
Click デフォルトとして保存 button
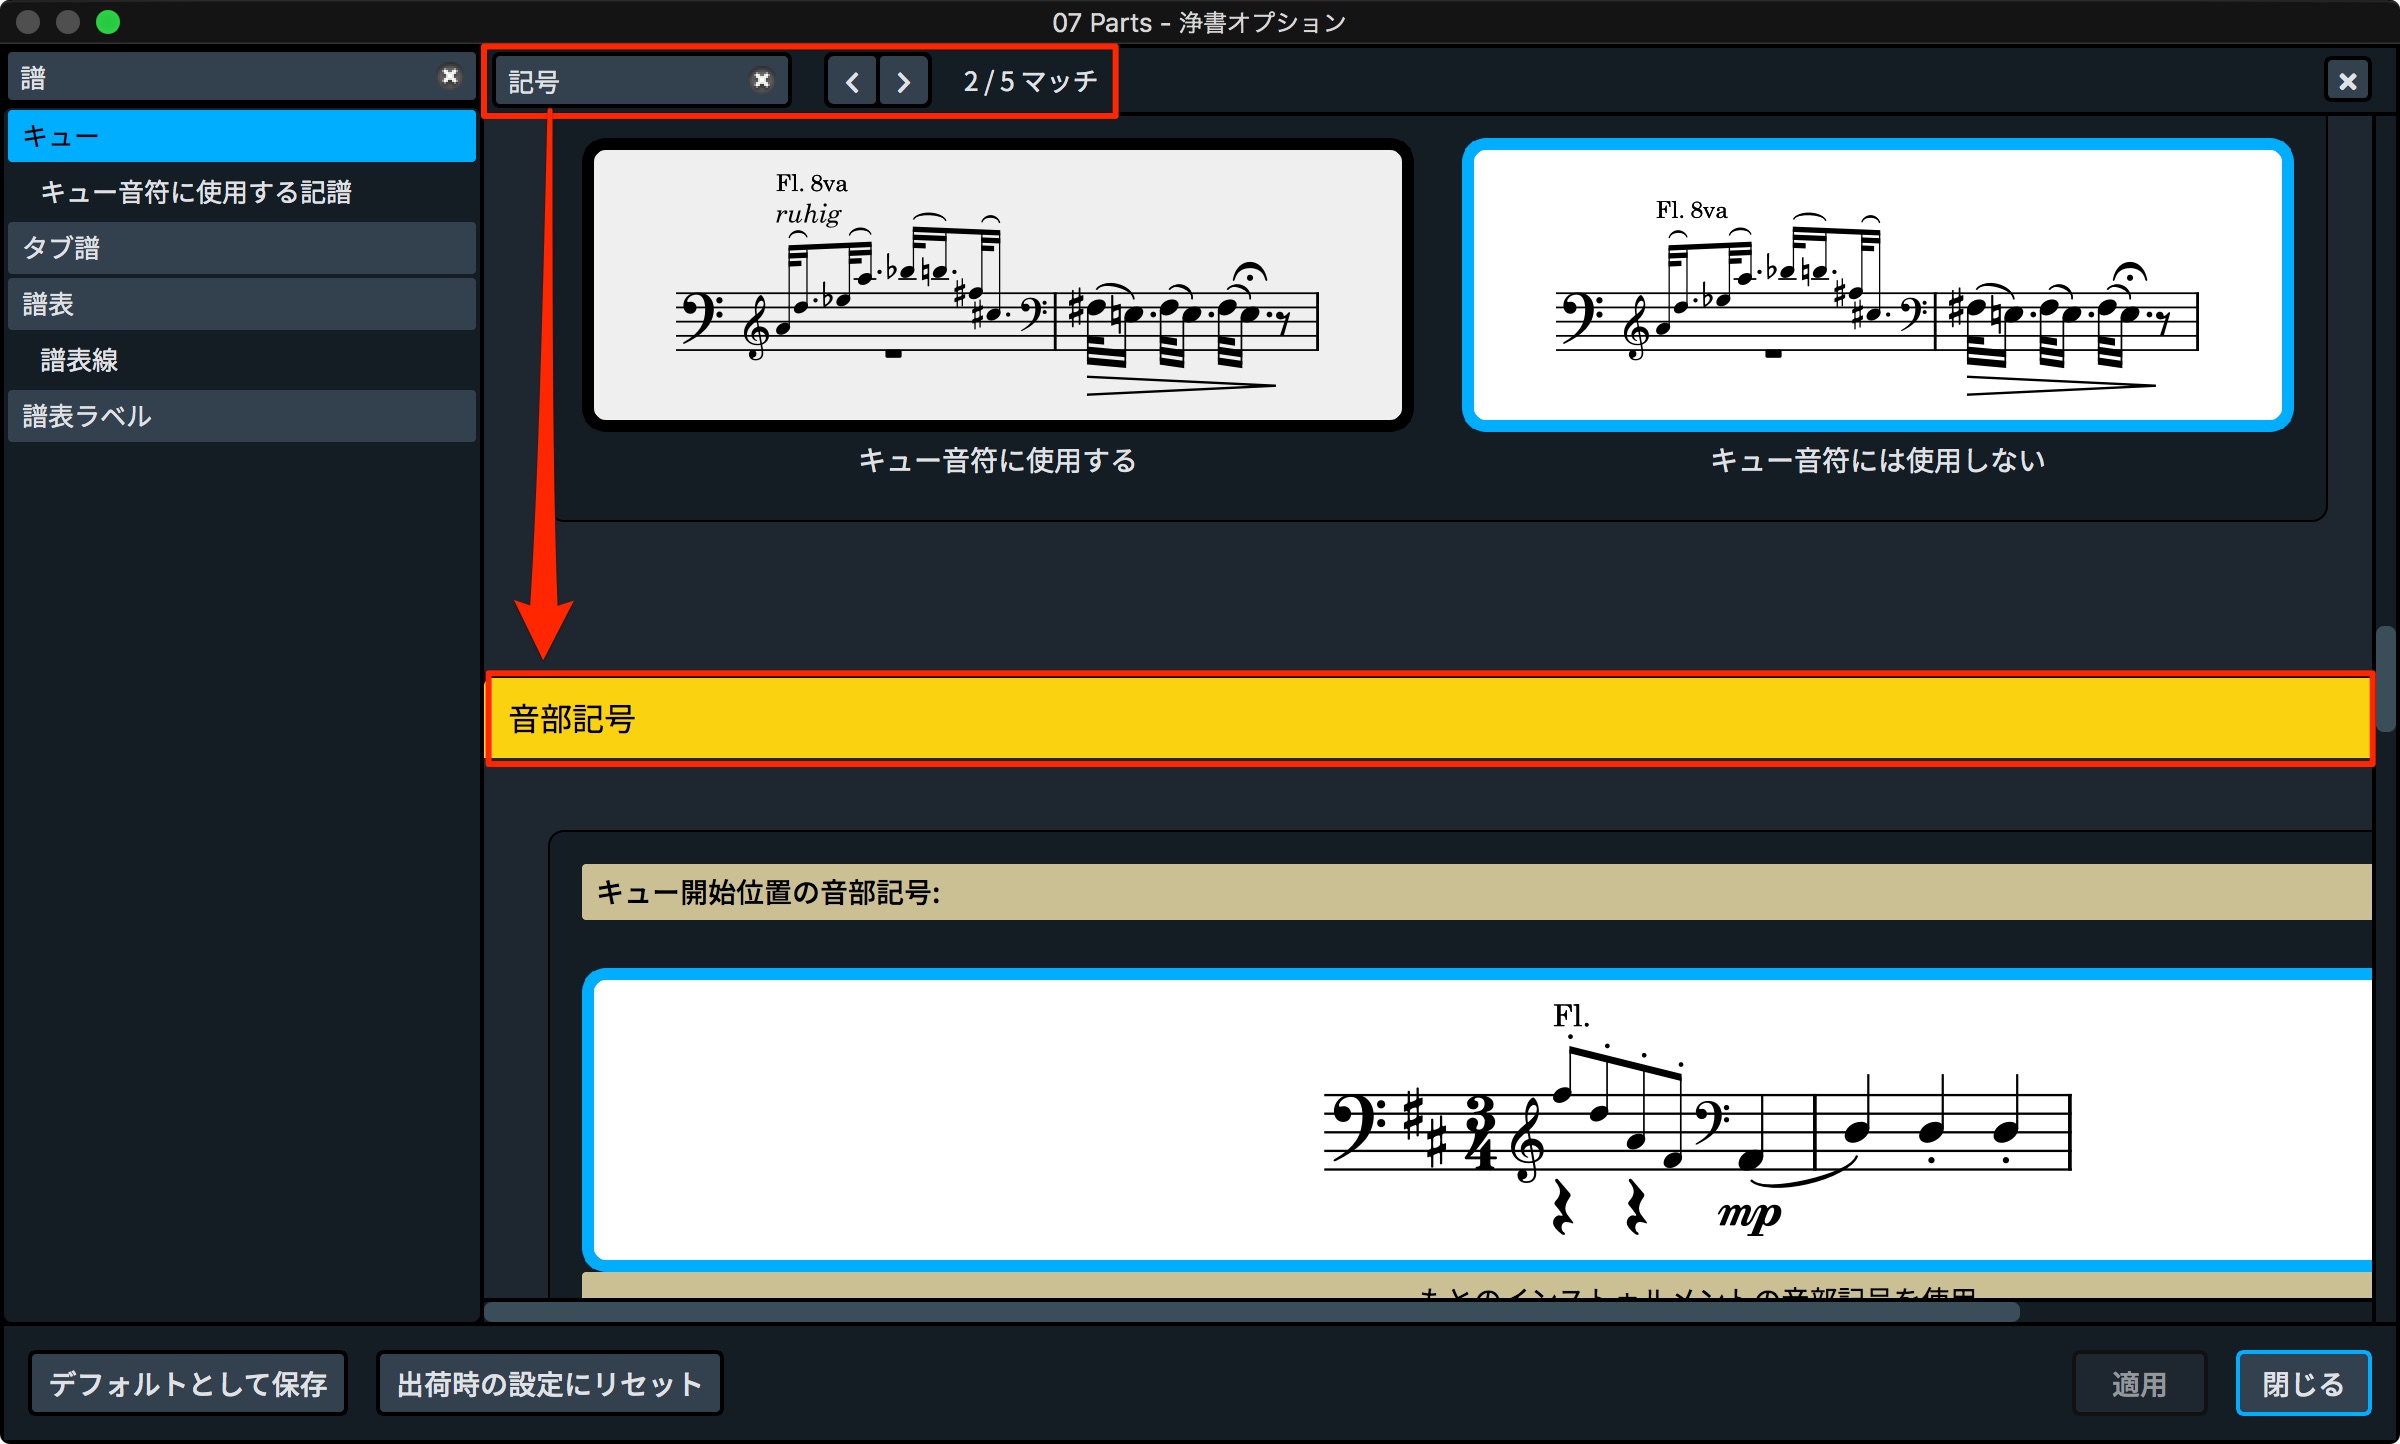(188, 1384)
